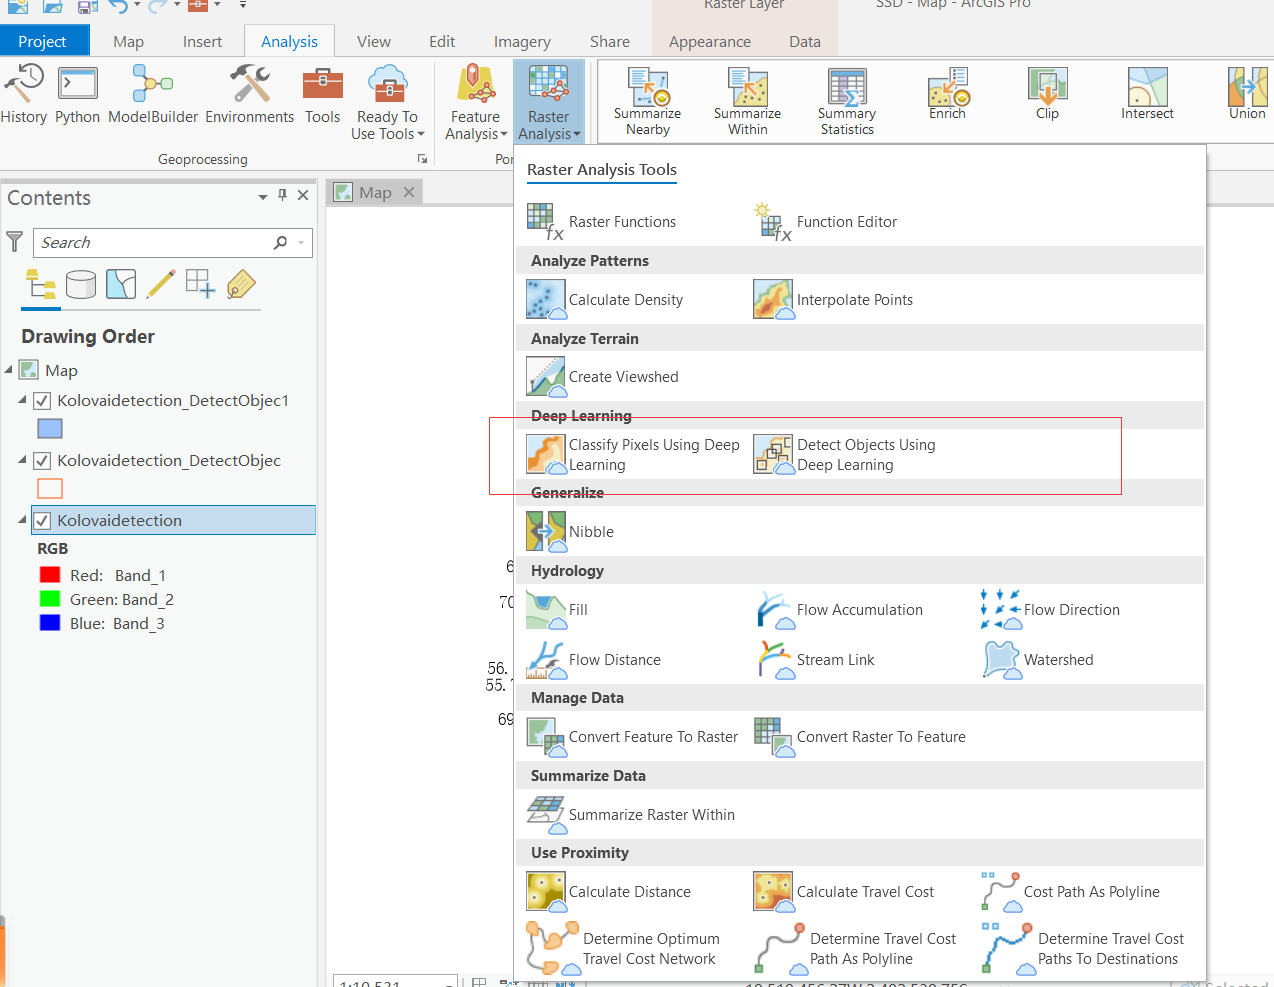1274x987 pixels.
Task: Open the Nibble generalize tool
Action: pyautogui.click(x=591, y=532)
